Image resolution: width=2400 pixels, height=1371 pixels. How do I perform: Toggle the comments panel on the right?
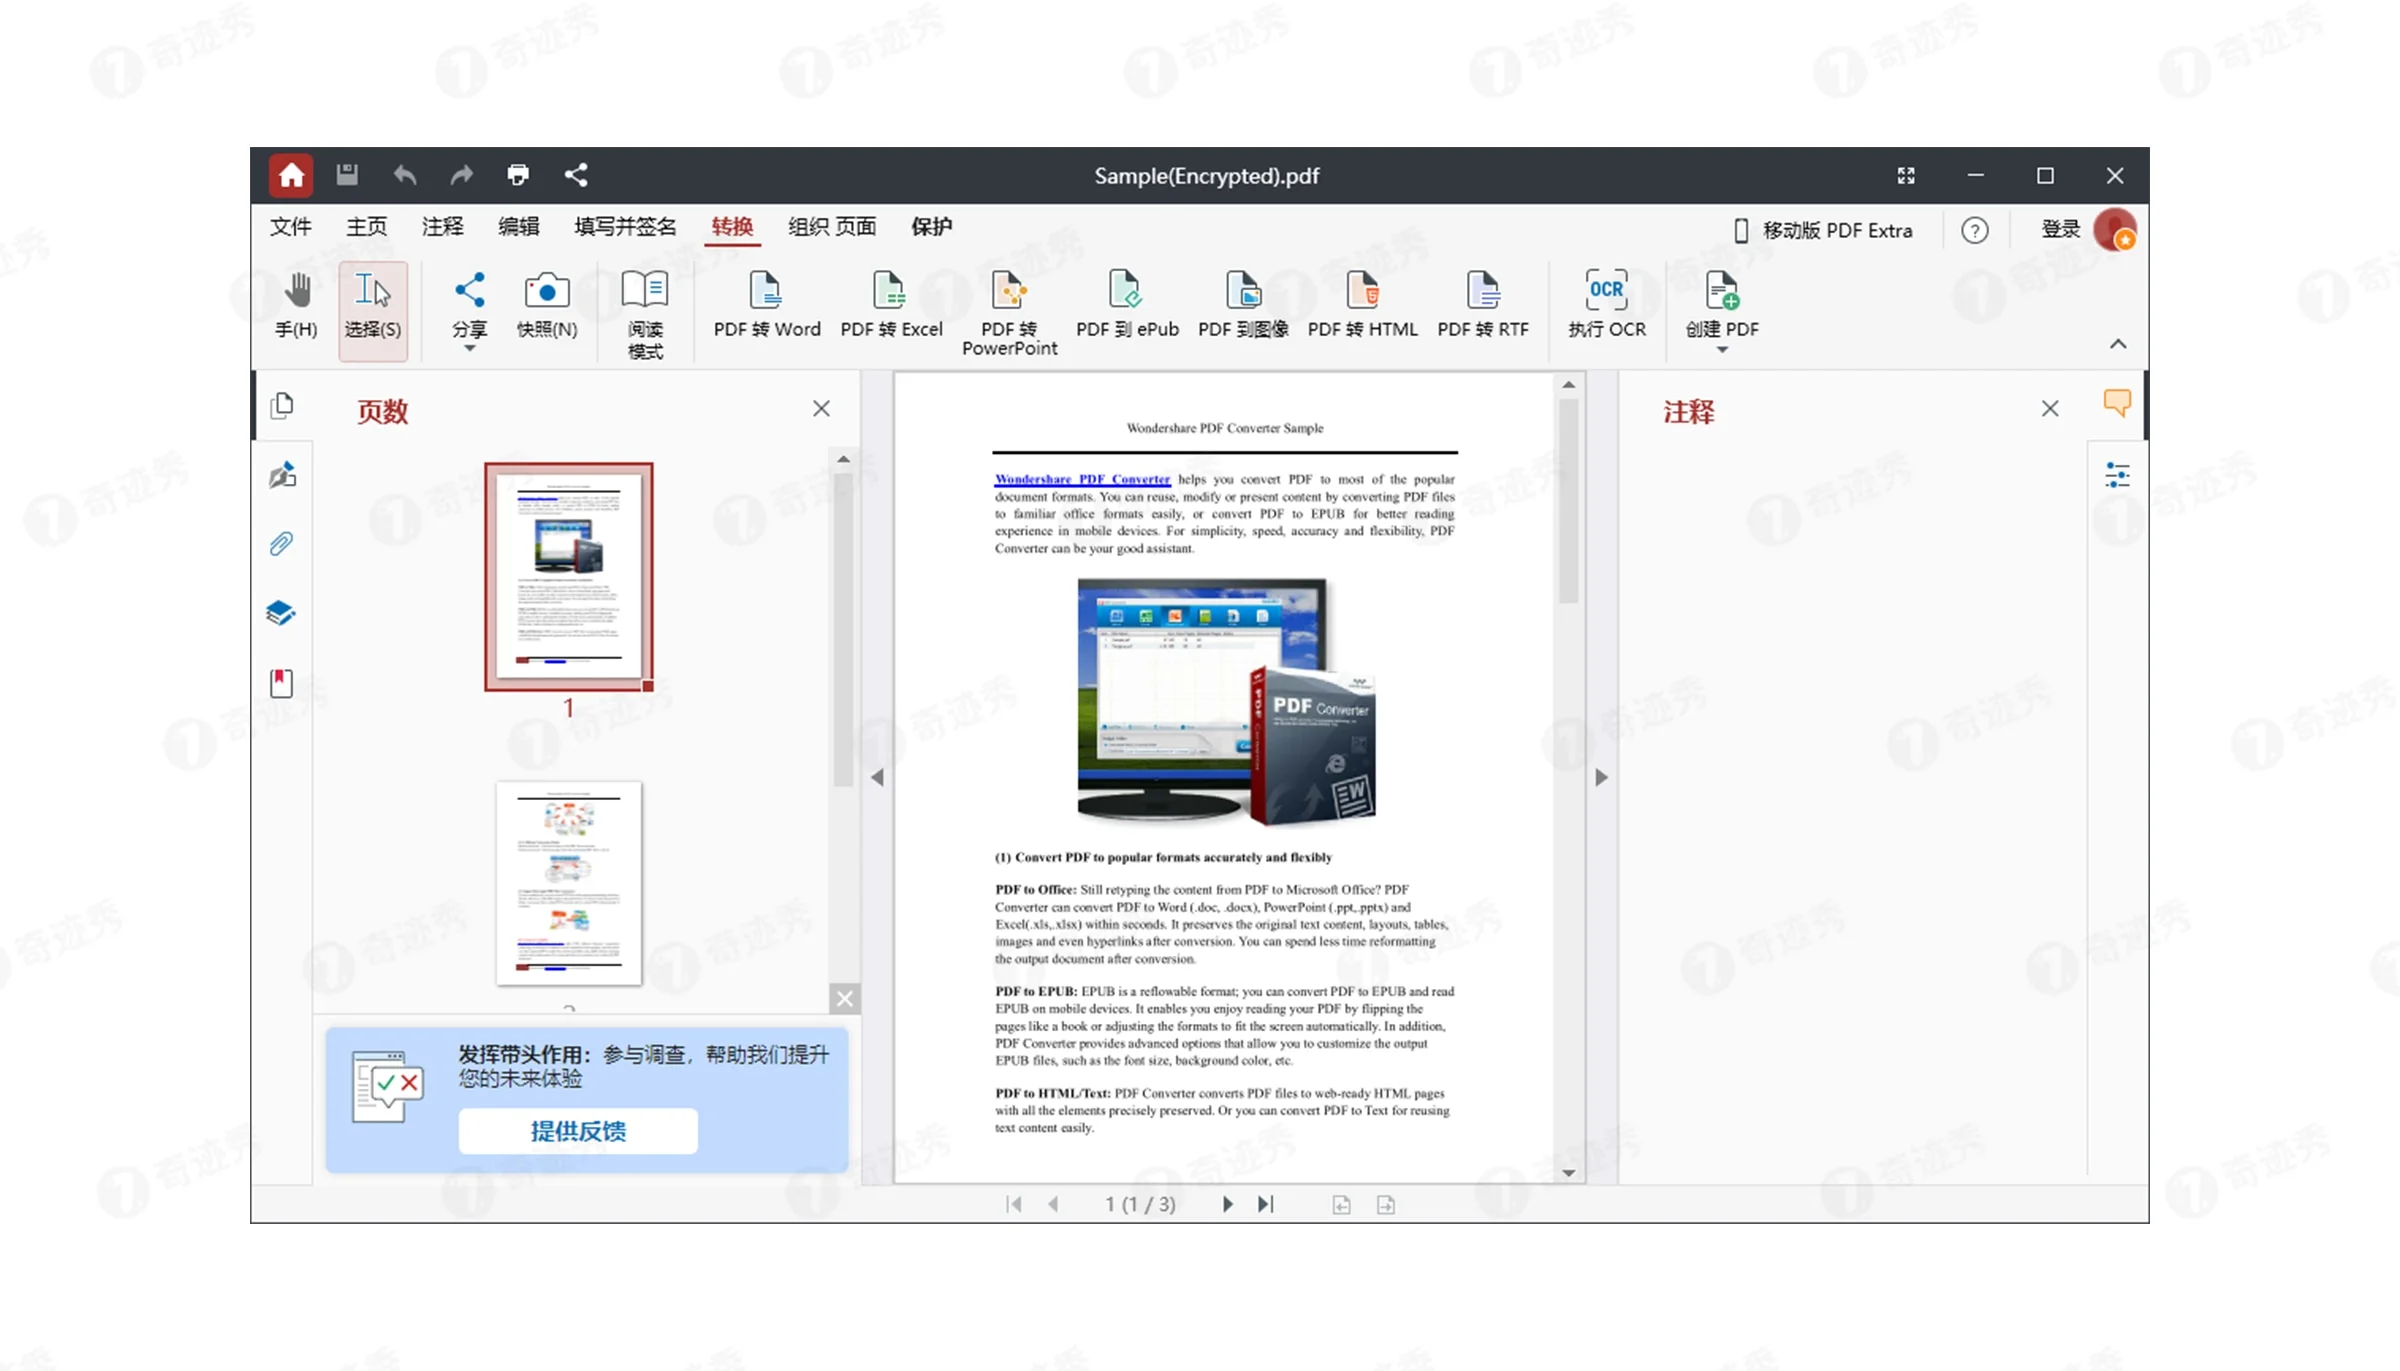2117,404
